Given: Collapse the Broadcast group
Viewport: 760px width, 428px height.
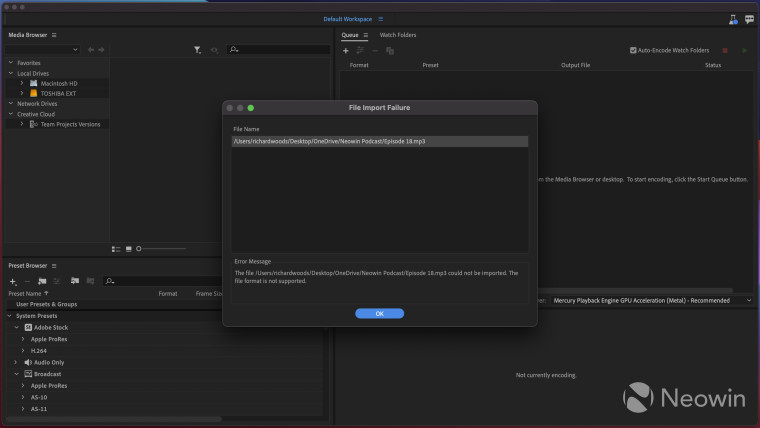Looking at the screenshot, I should 16,374.
